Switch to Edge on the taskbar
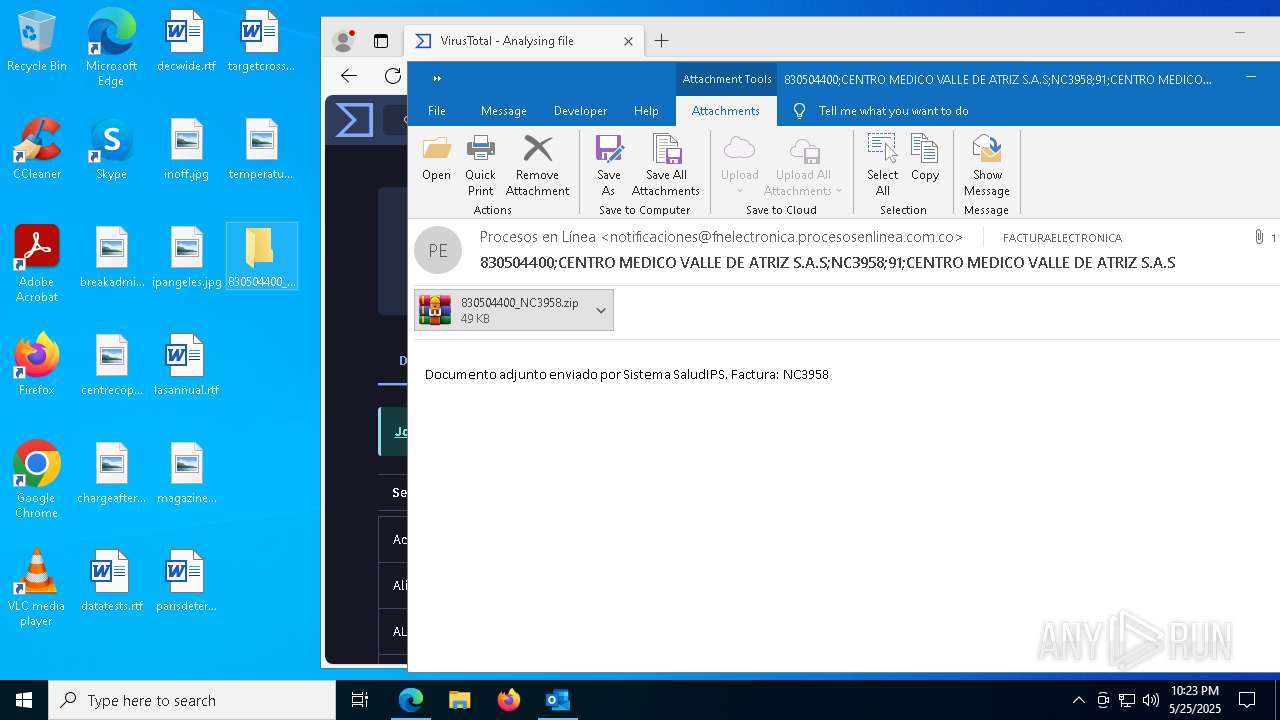The height and width of the screenshot is (720, 1280). point(411,700)
